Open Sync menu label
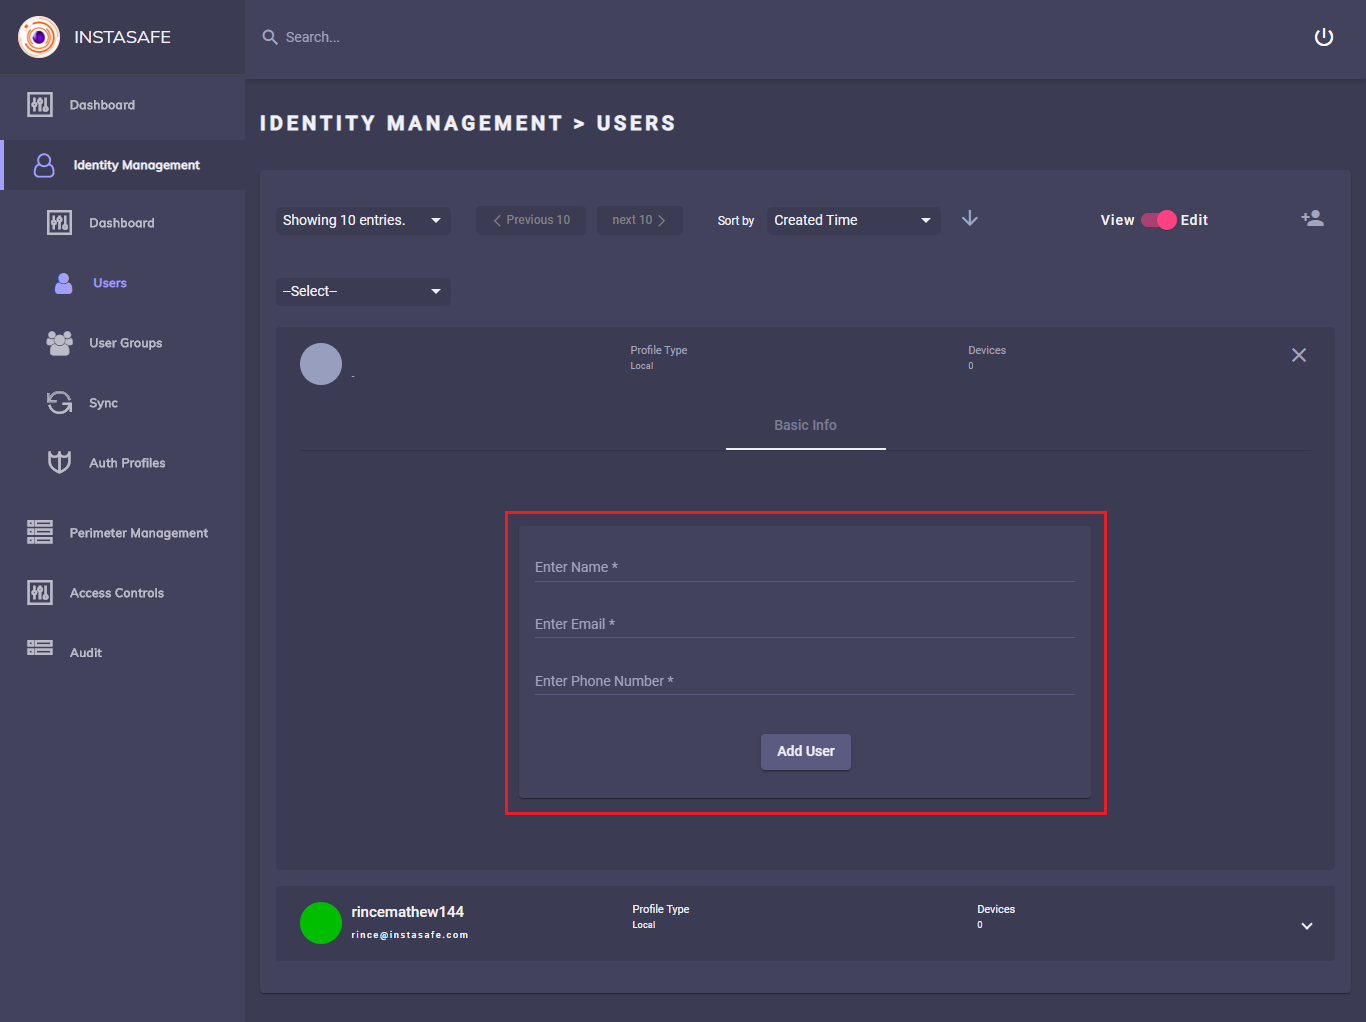The width and height of the screenshot is (1366, 1022). pos(104,403)
